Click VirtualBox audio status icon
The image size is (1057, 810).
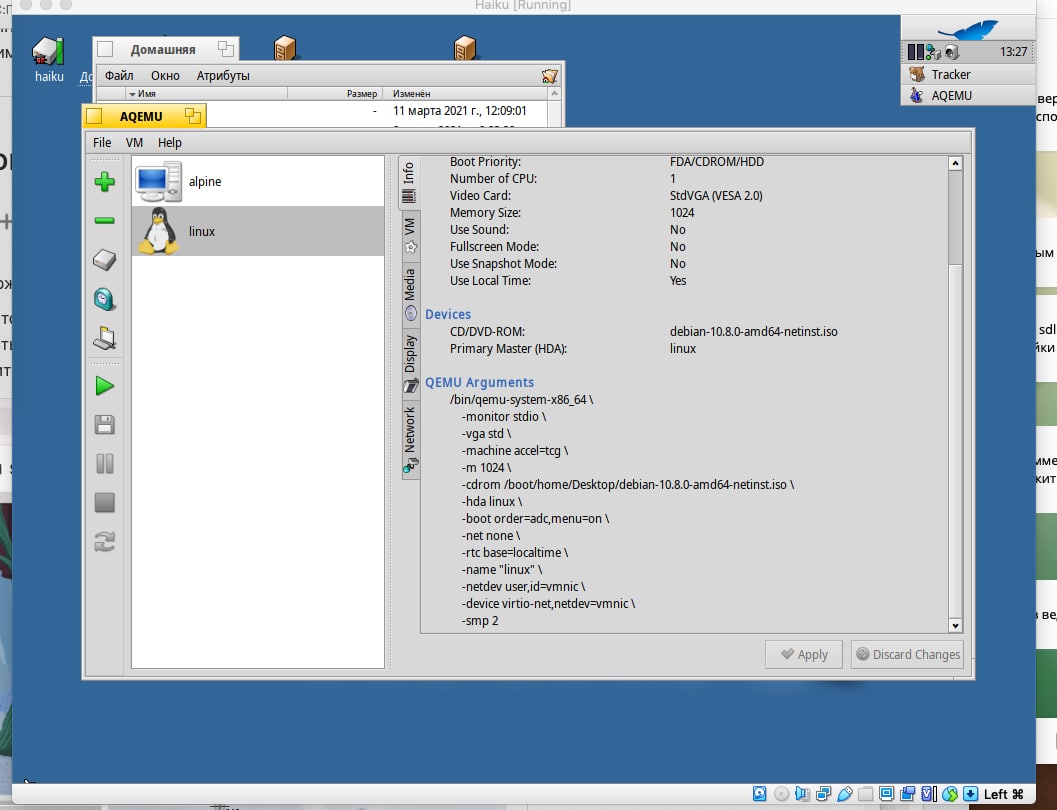[802, 794]
